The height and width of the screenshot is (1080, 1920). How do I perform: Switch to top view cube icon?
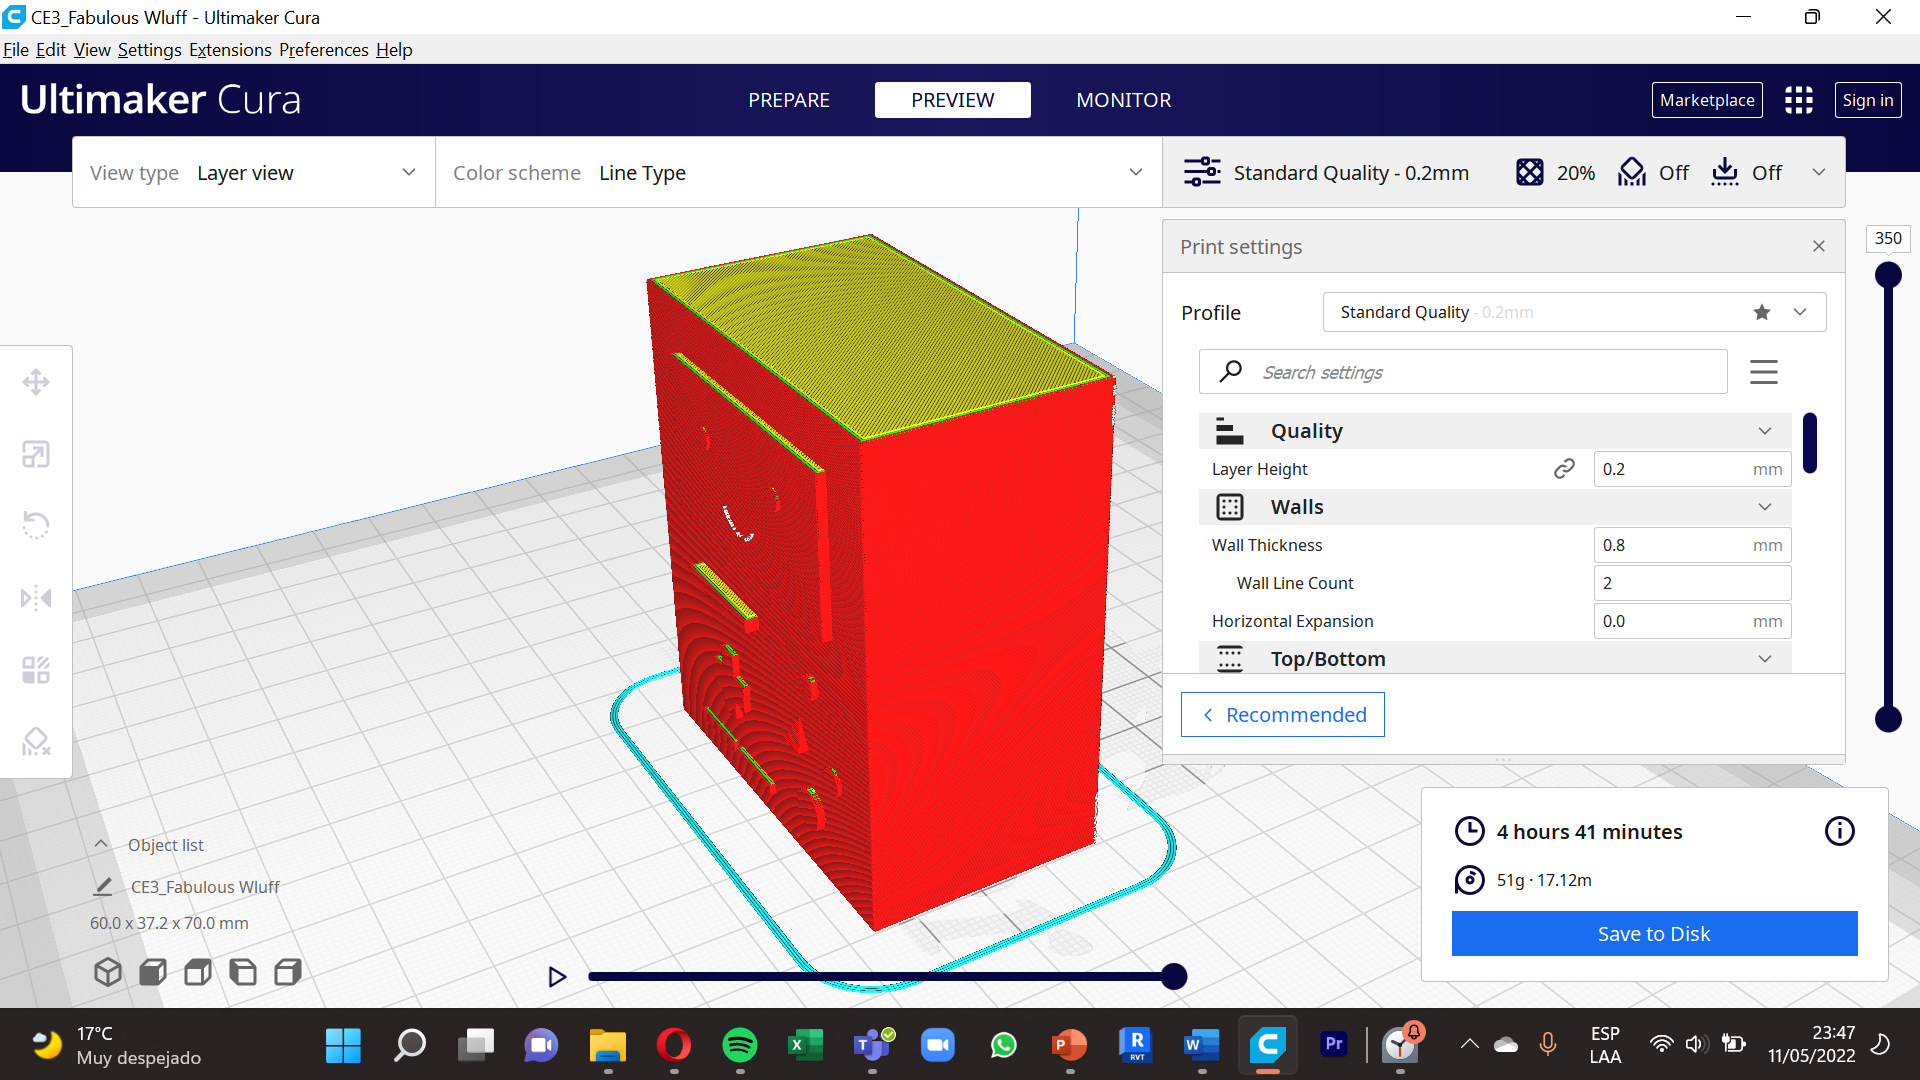click(x=198, y=972)
